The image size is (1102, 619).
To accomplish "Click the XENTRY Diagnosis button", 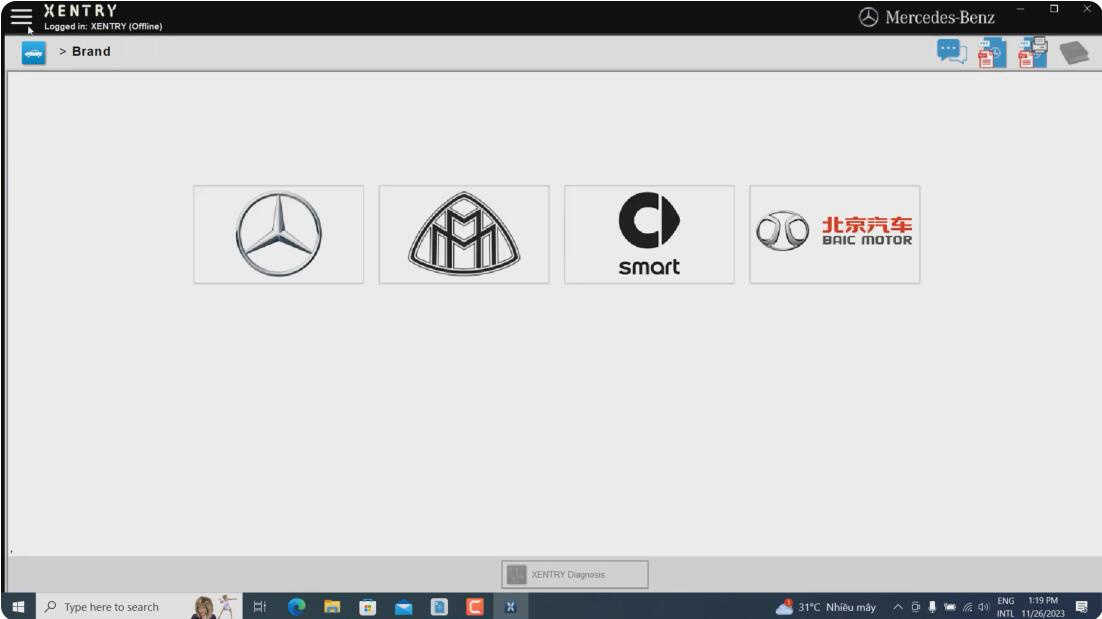I will click(575, 575).
